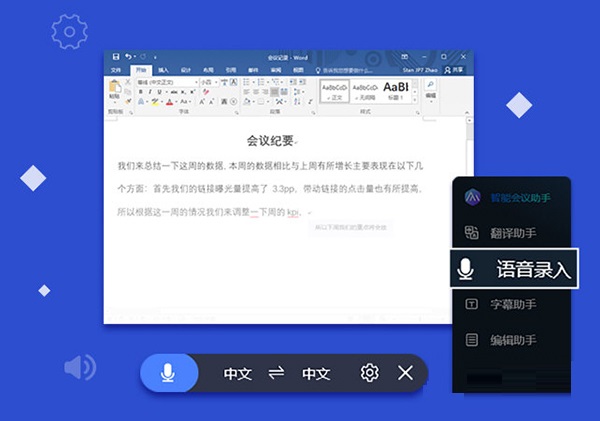
Task: Toggle bold formatting in Word ribbon
Action: click(x=140, y=92)
